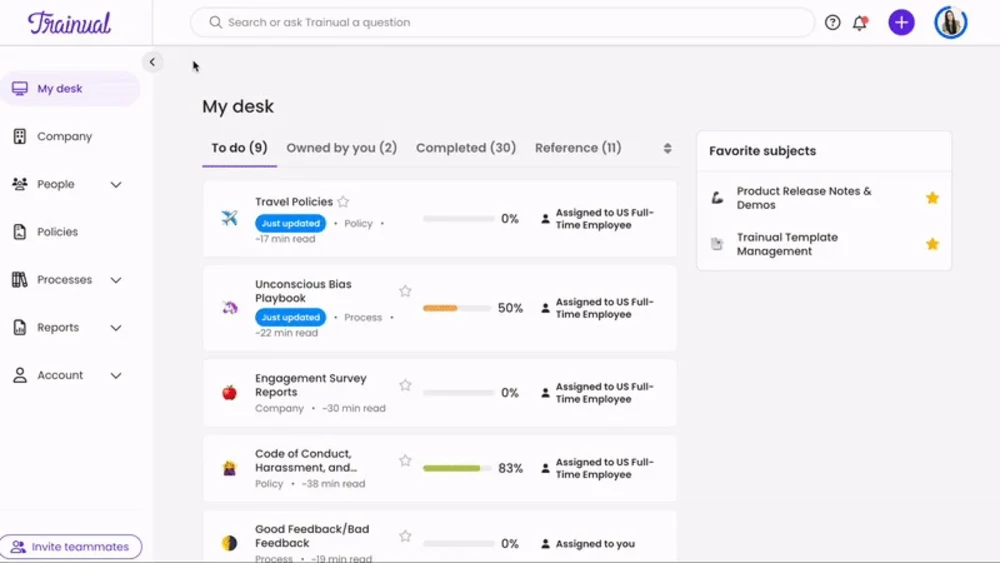Open the notifications bell
This screenshot has width=1000, height=563.
pyautogui.click(x=860, y=23)
